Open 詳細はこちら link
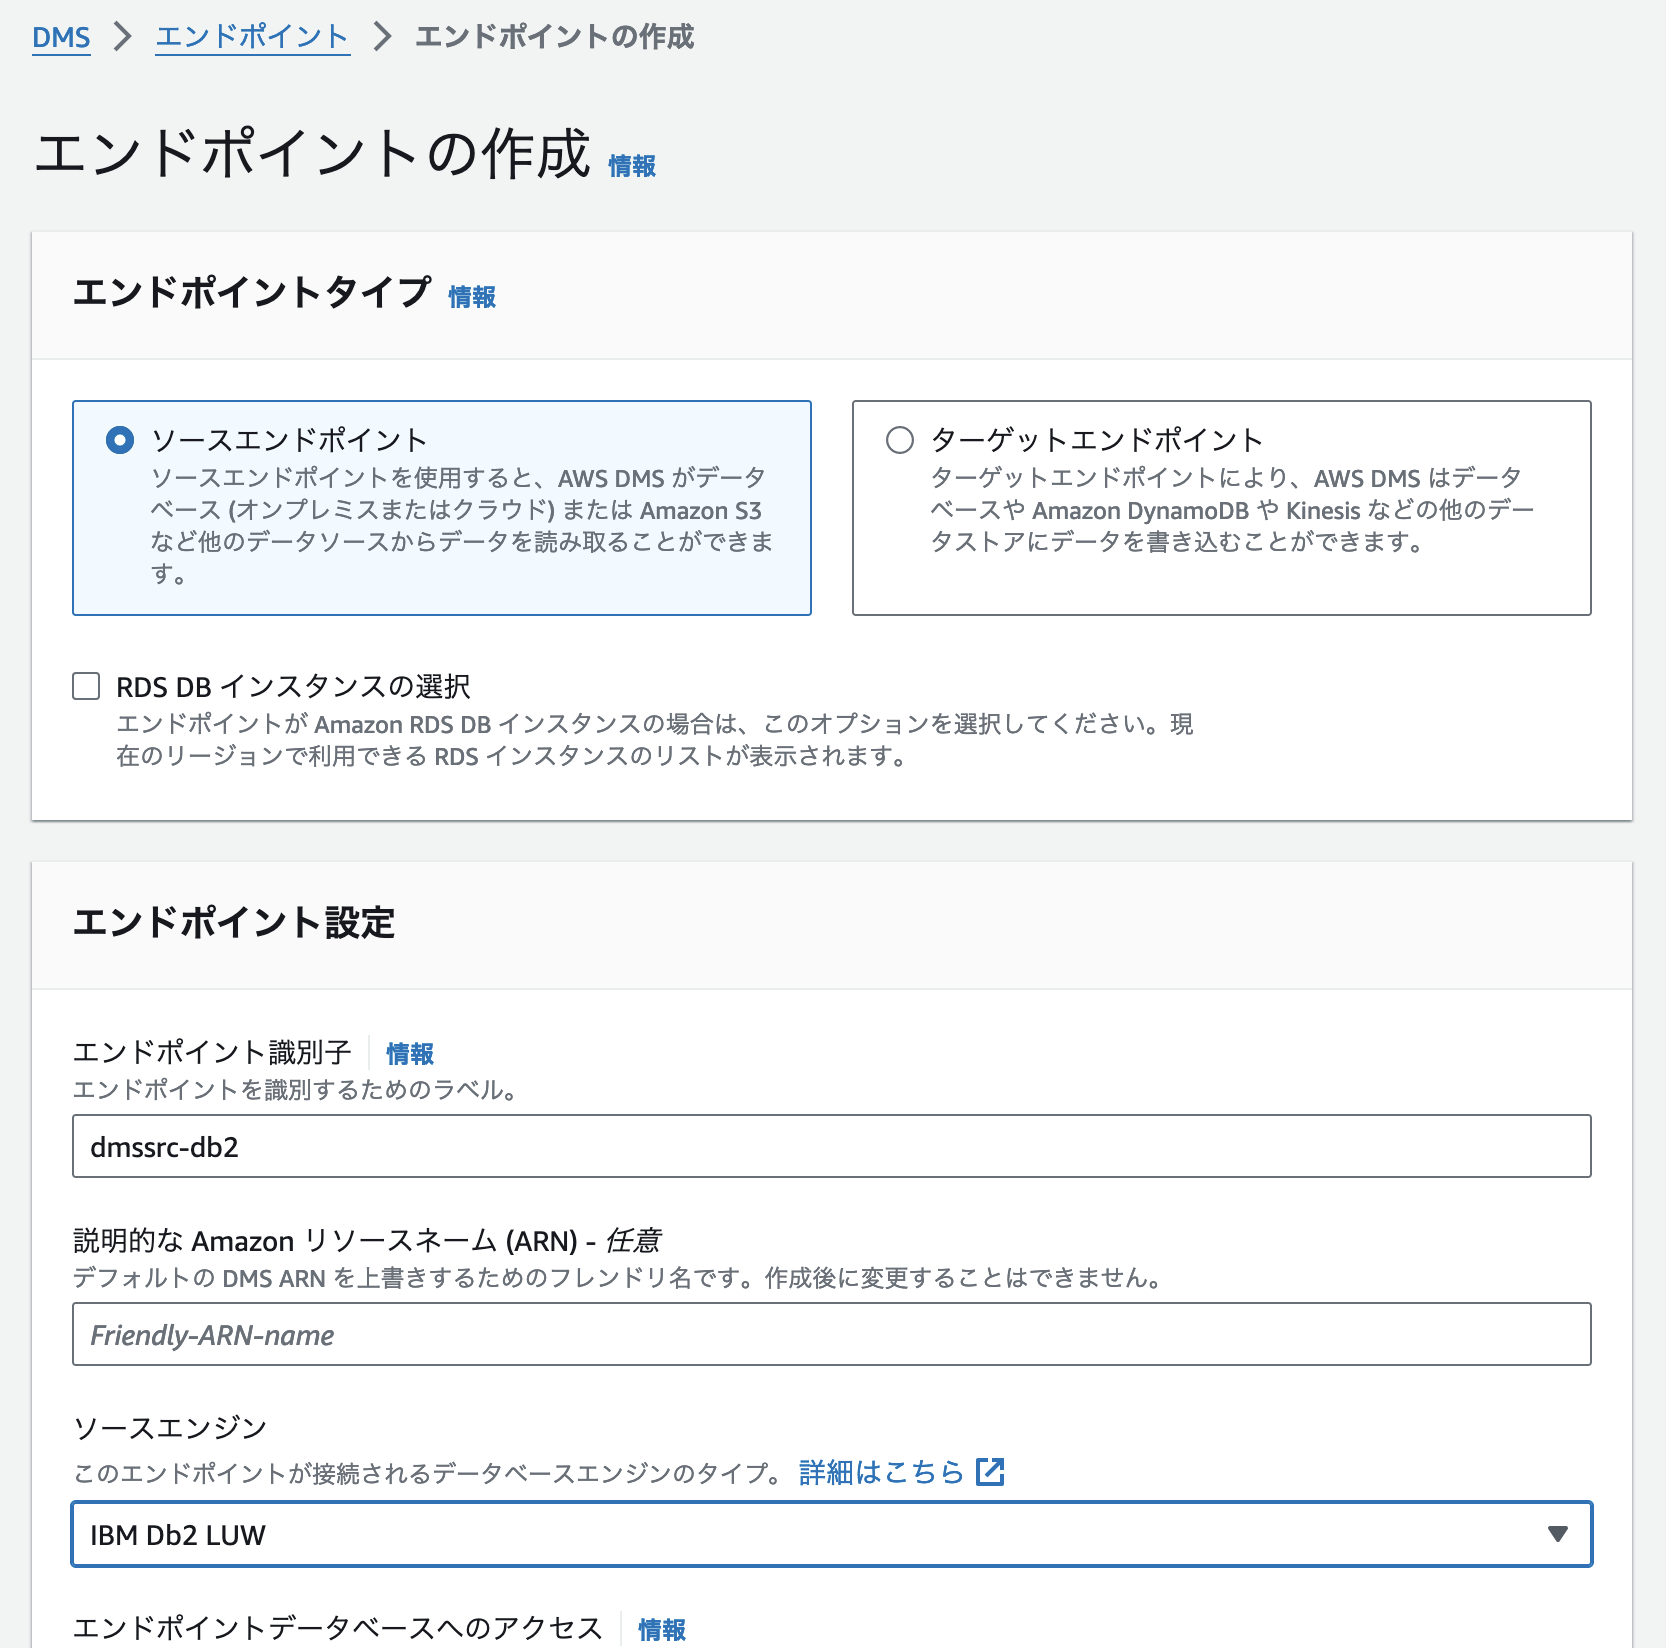Screen dimensions: 1666x1648 coord(881,1472)
